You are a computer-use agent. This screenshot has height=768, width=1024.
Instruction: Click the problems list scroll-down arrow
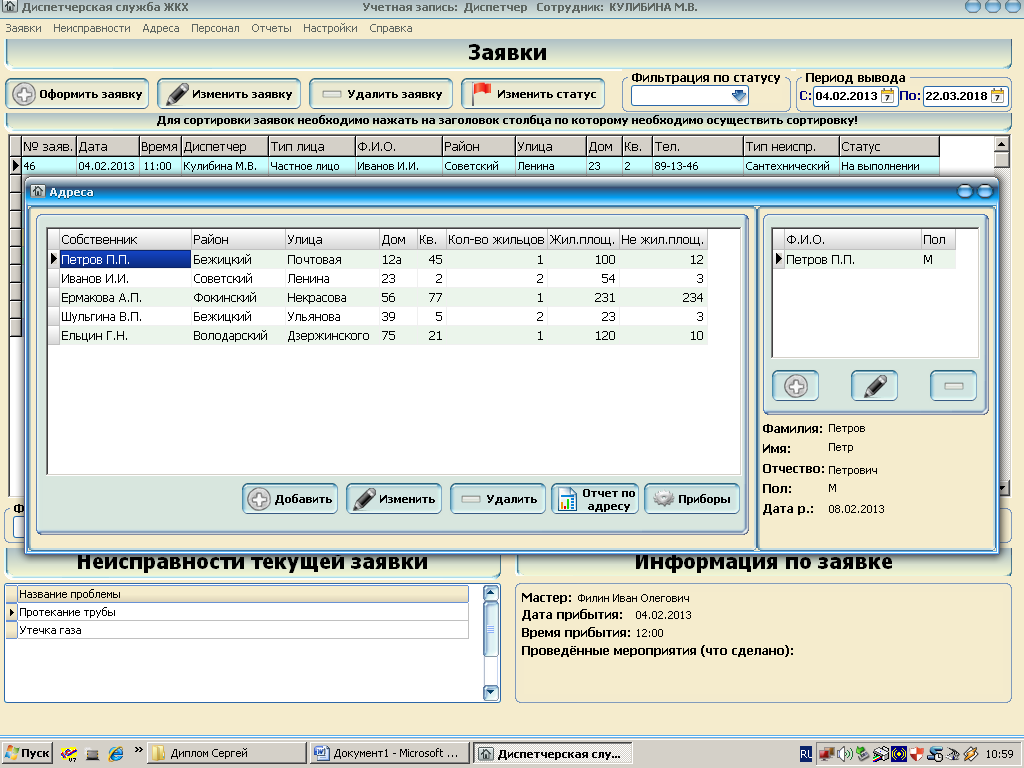point(490,693)
